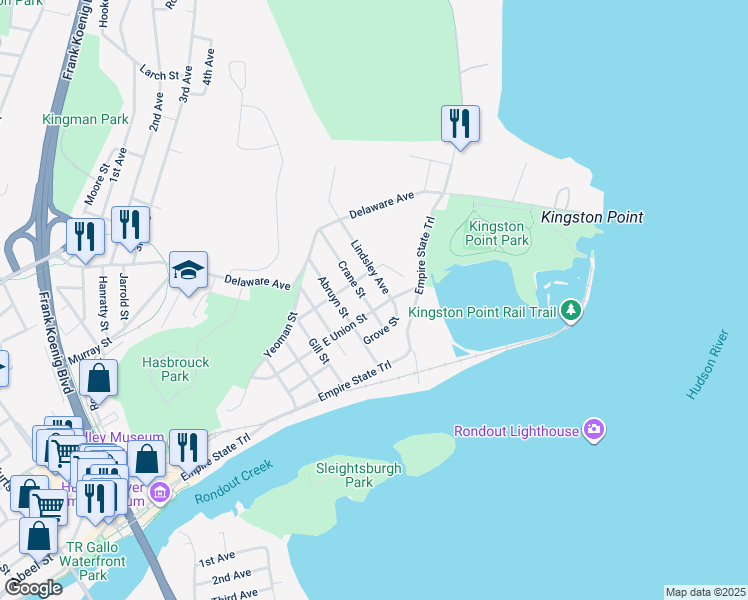Select the TR Gallo Waterfront Park label
Viewport: 748px width, 600px height.
pyautogui.click(x=93, y=561)
